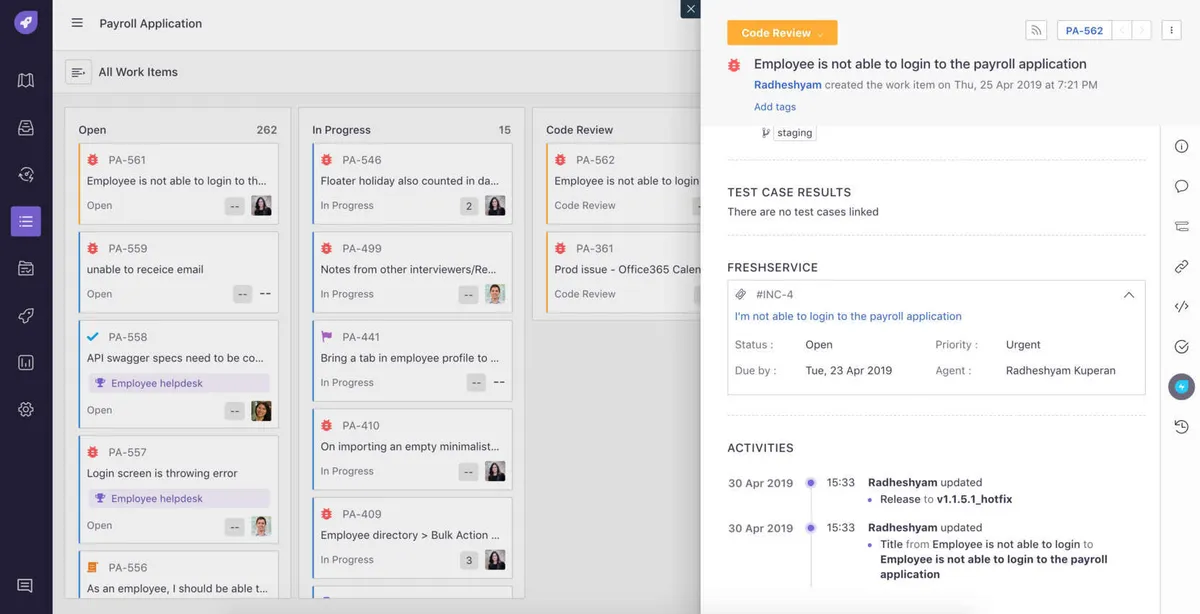The height and width of the screenshot is (614, 1200).
Task: Open card PA-441 Bring a tab in employee profile
Action: 412,360
